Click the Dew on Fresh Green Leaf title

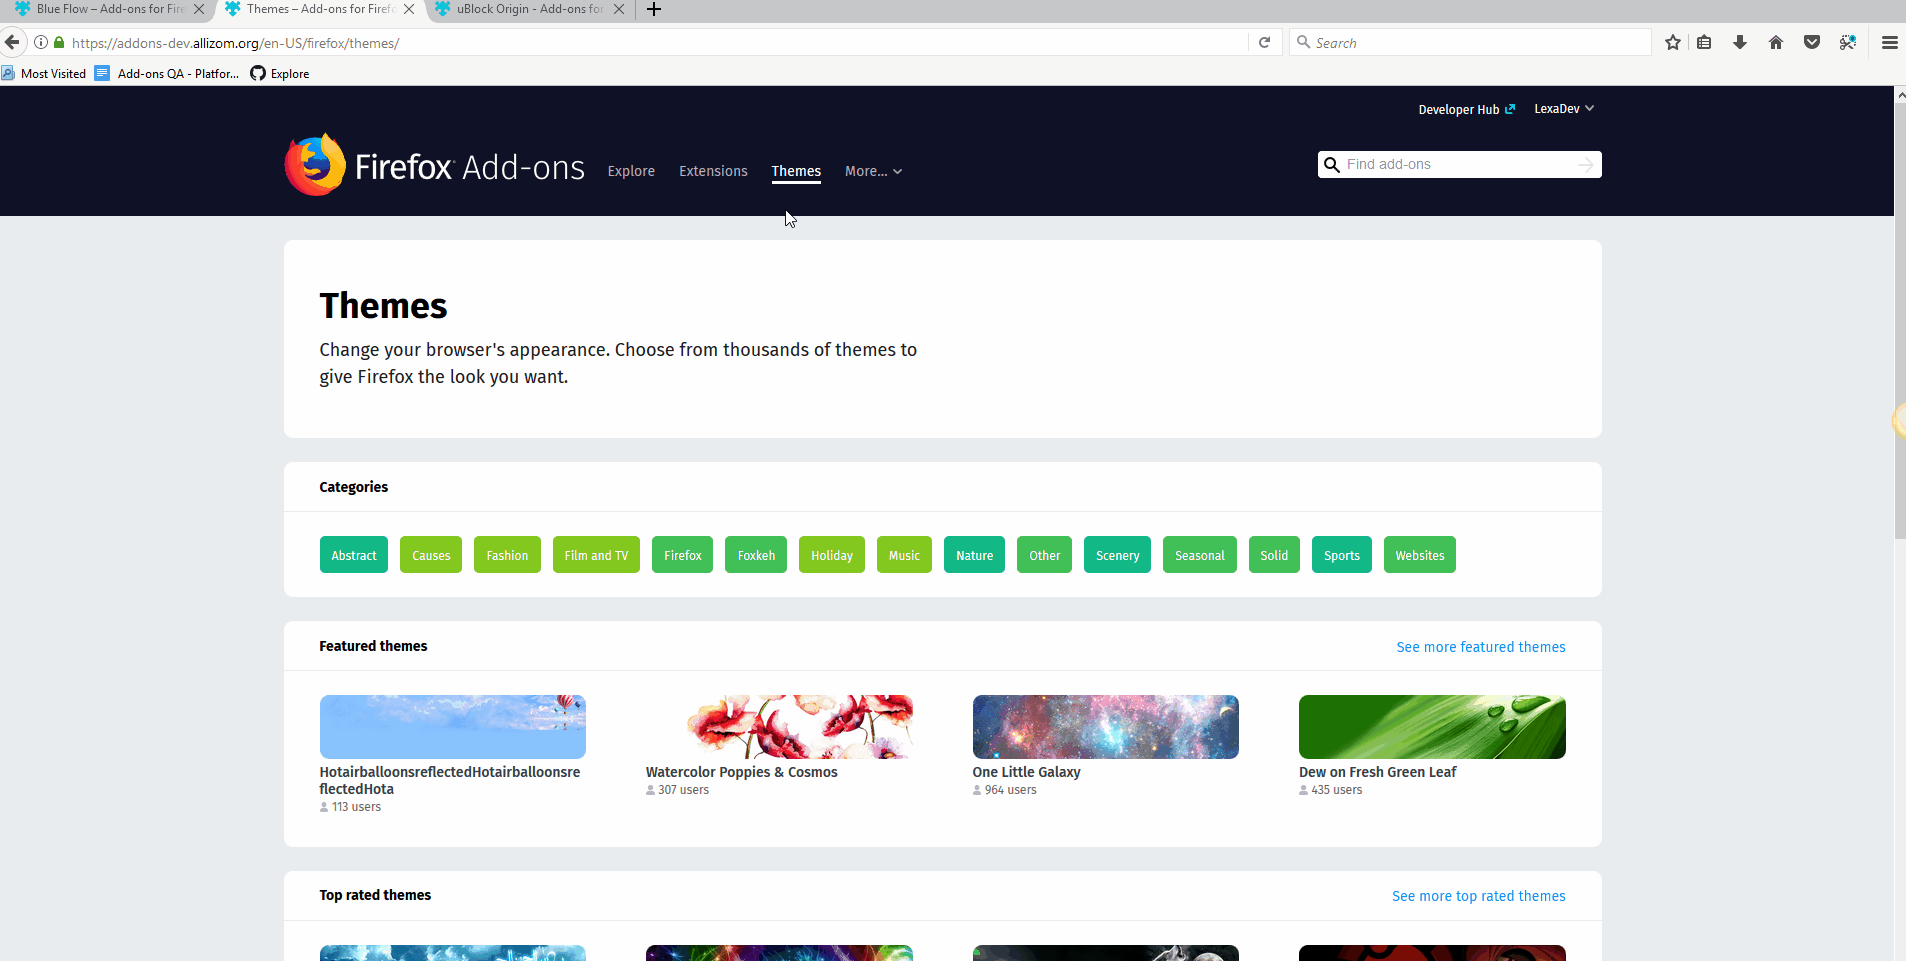click(x=1377, y=772)
